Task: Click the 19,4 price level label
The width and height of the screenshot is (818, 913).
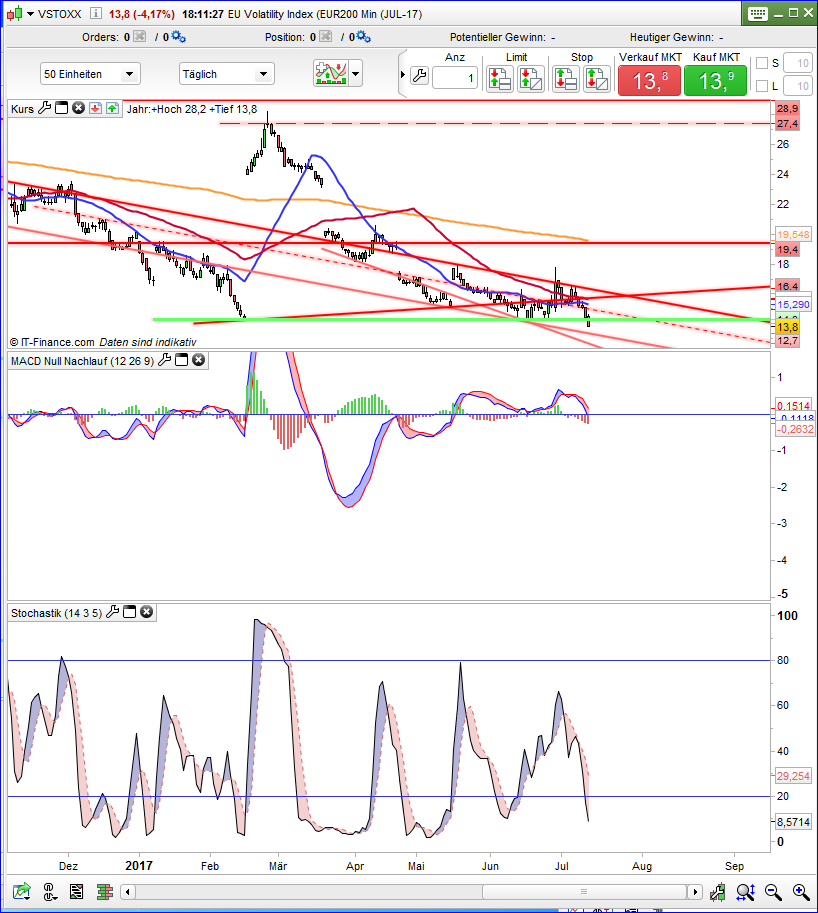Action: click(x=787, y=249)
